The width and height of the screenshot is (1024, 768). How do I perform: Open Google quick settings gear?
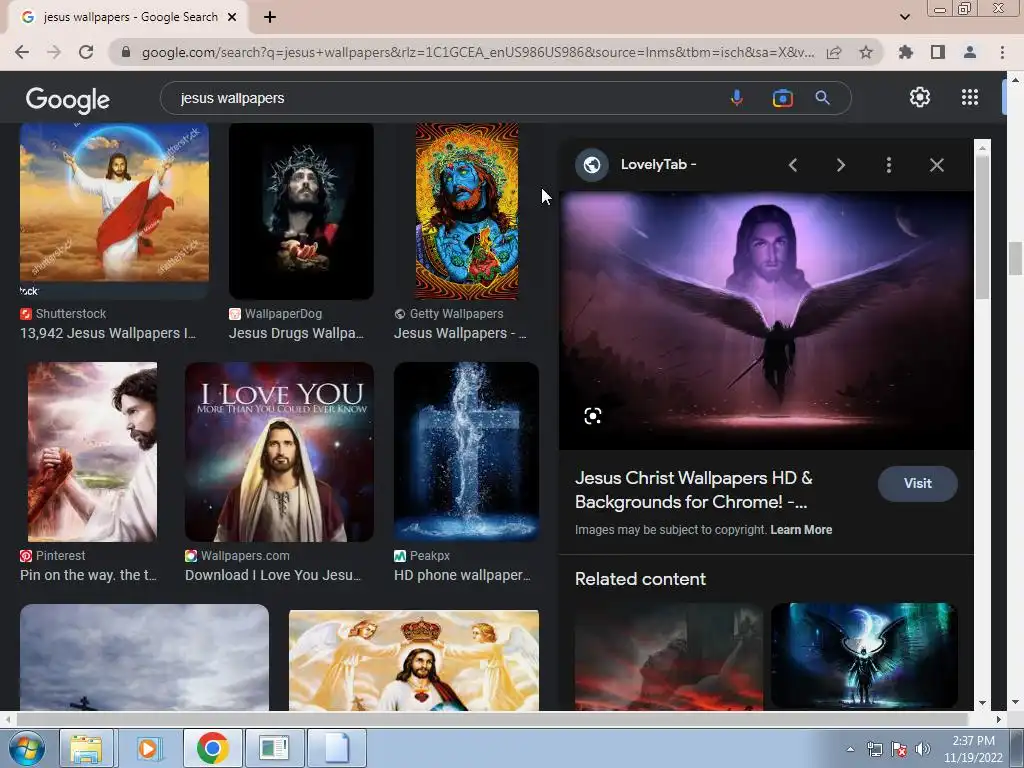(x=920, y=97)
